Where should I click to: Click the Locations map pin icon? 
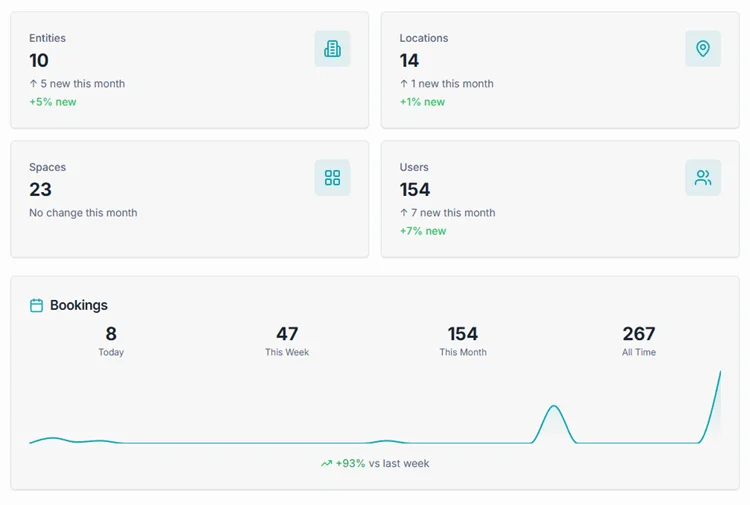point(702,49)
